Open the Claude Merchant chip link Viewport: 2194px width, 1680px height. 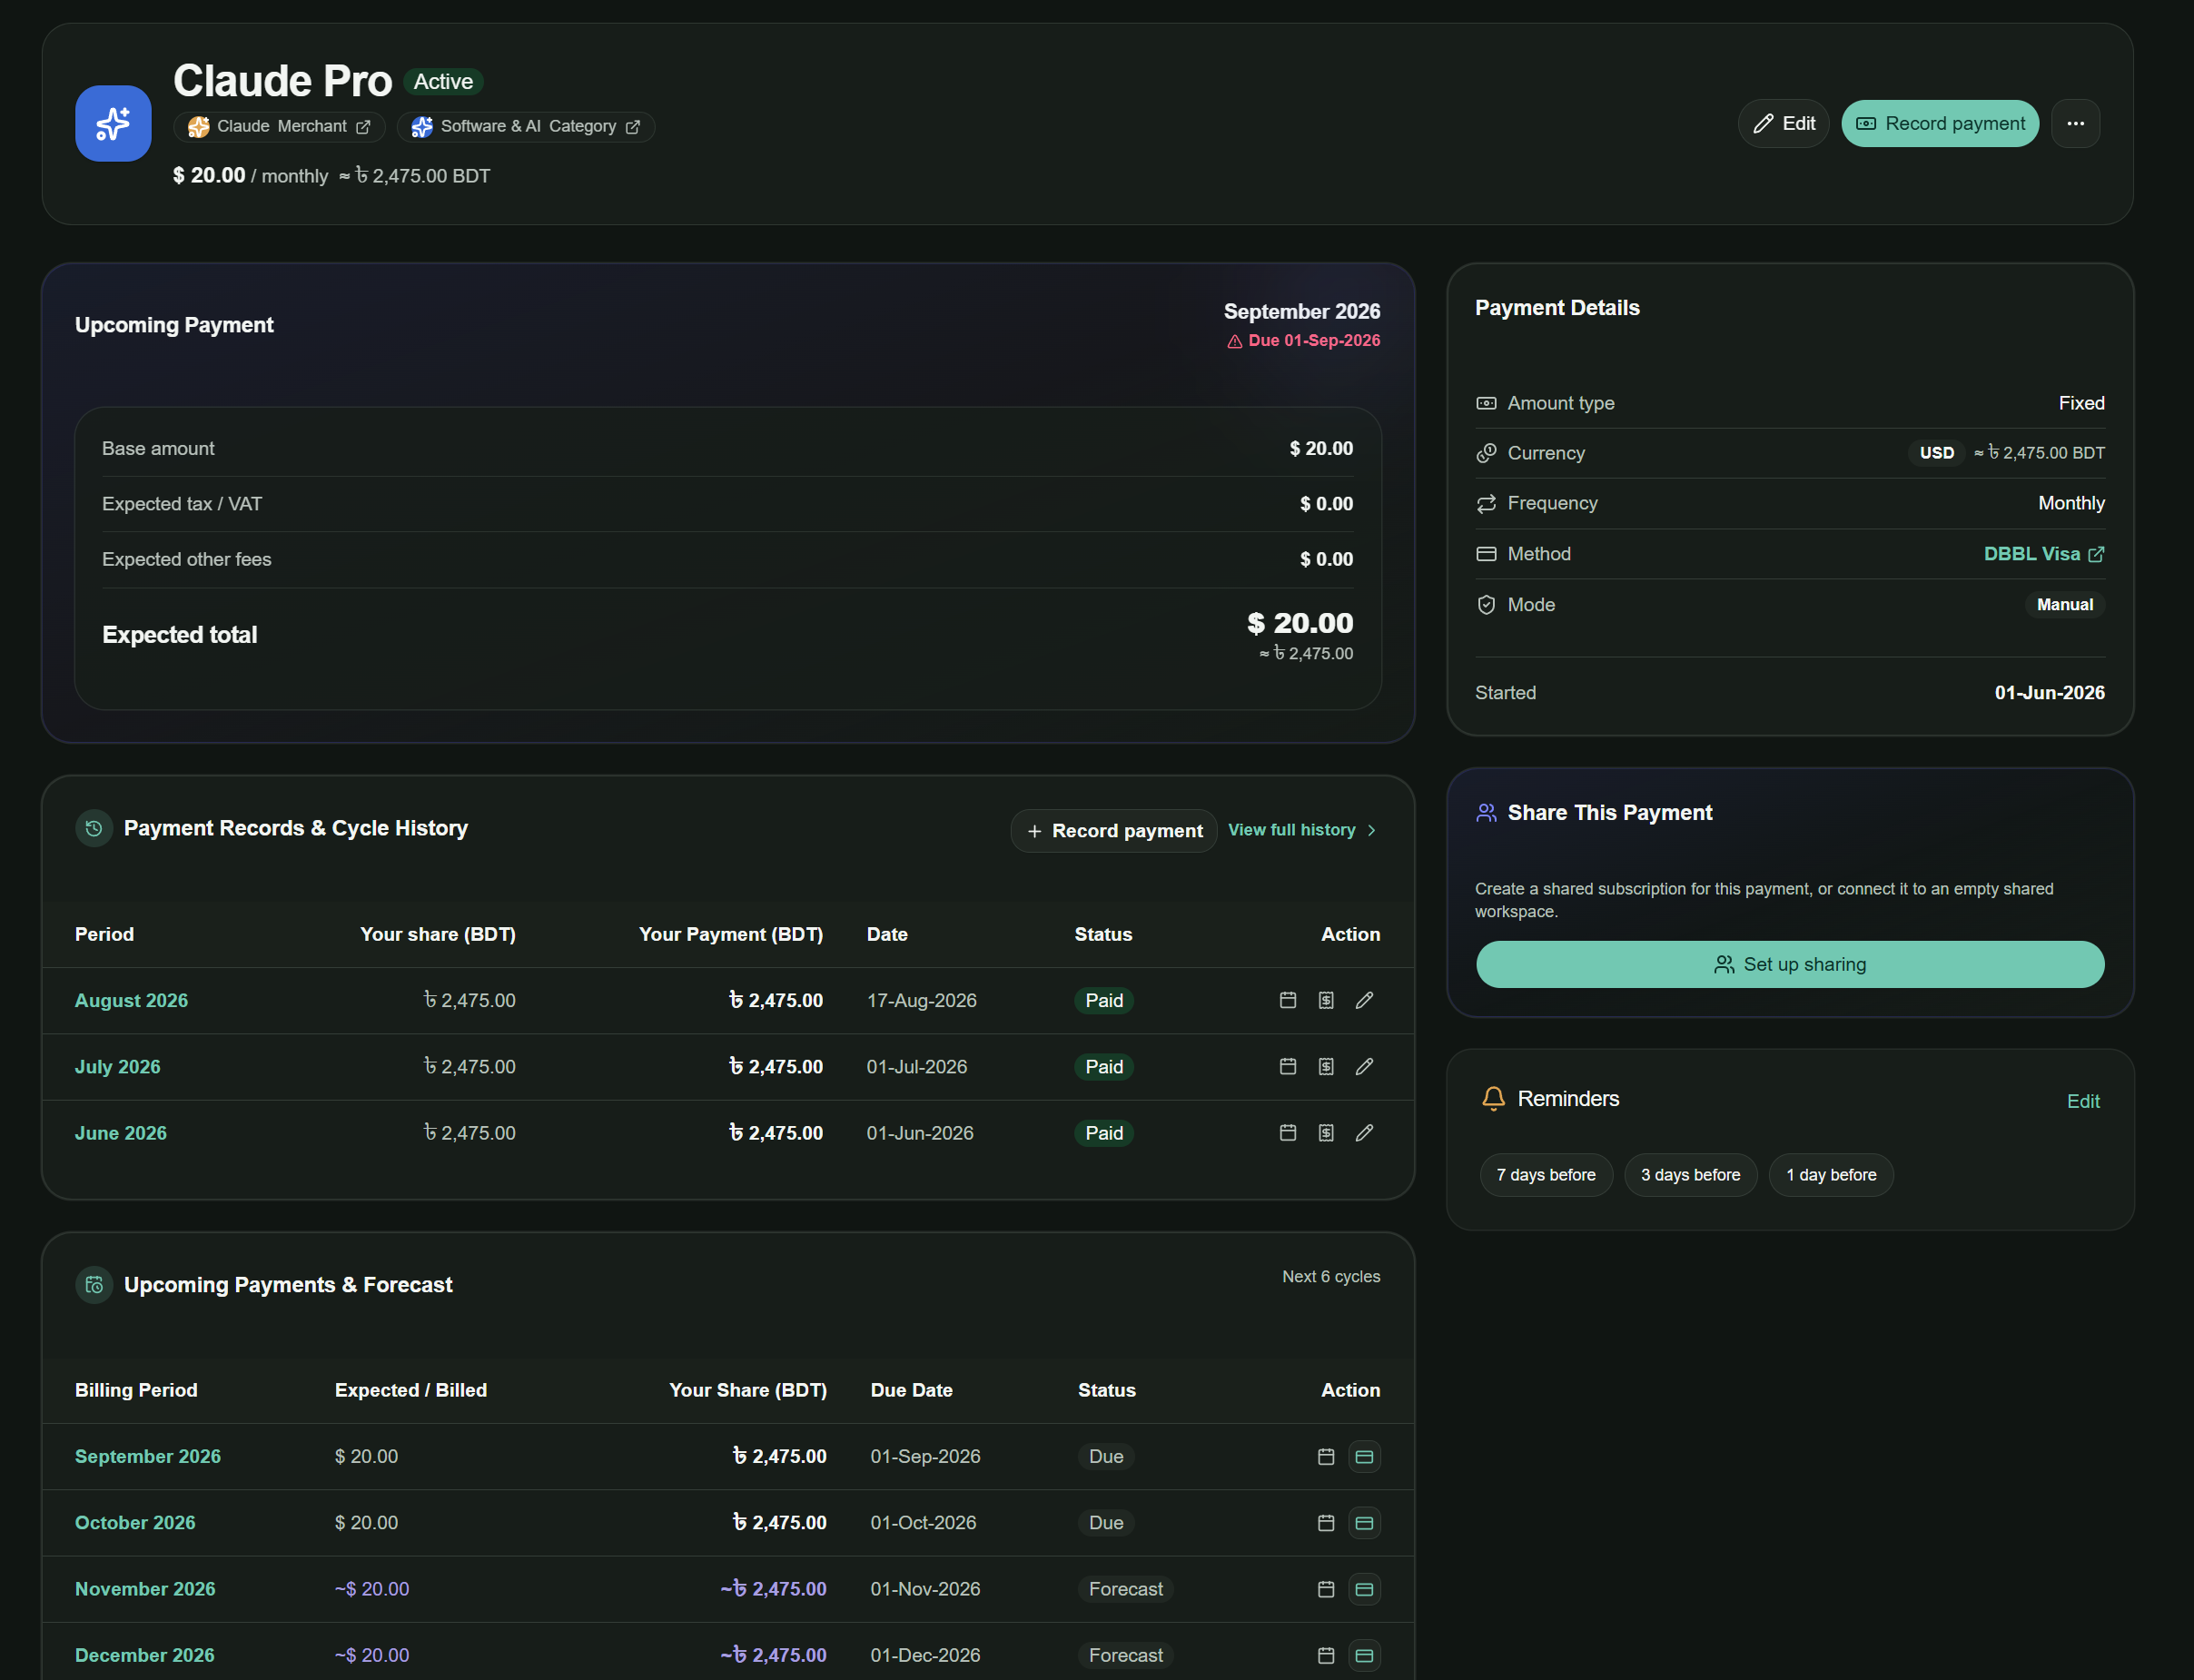point(279,126)
